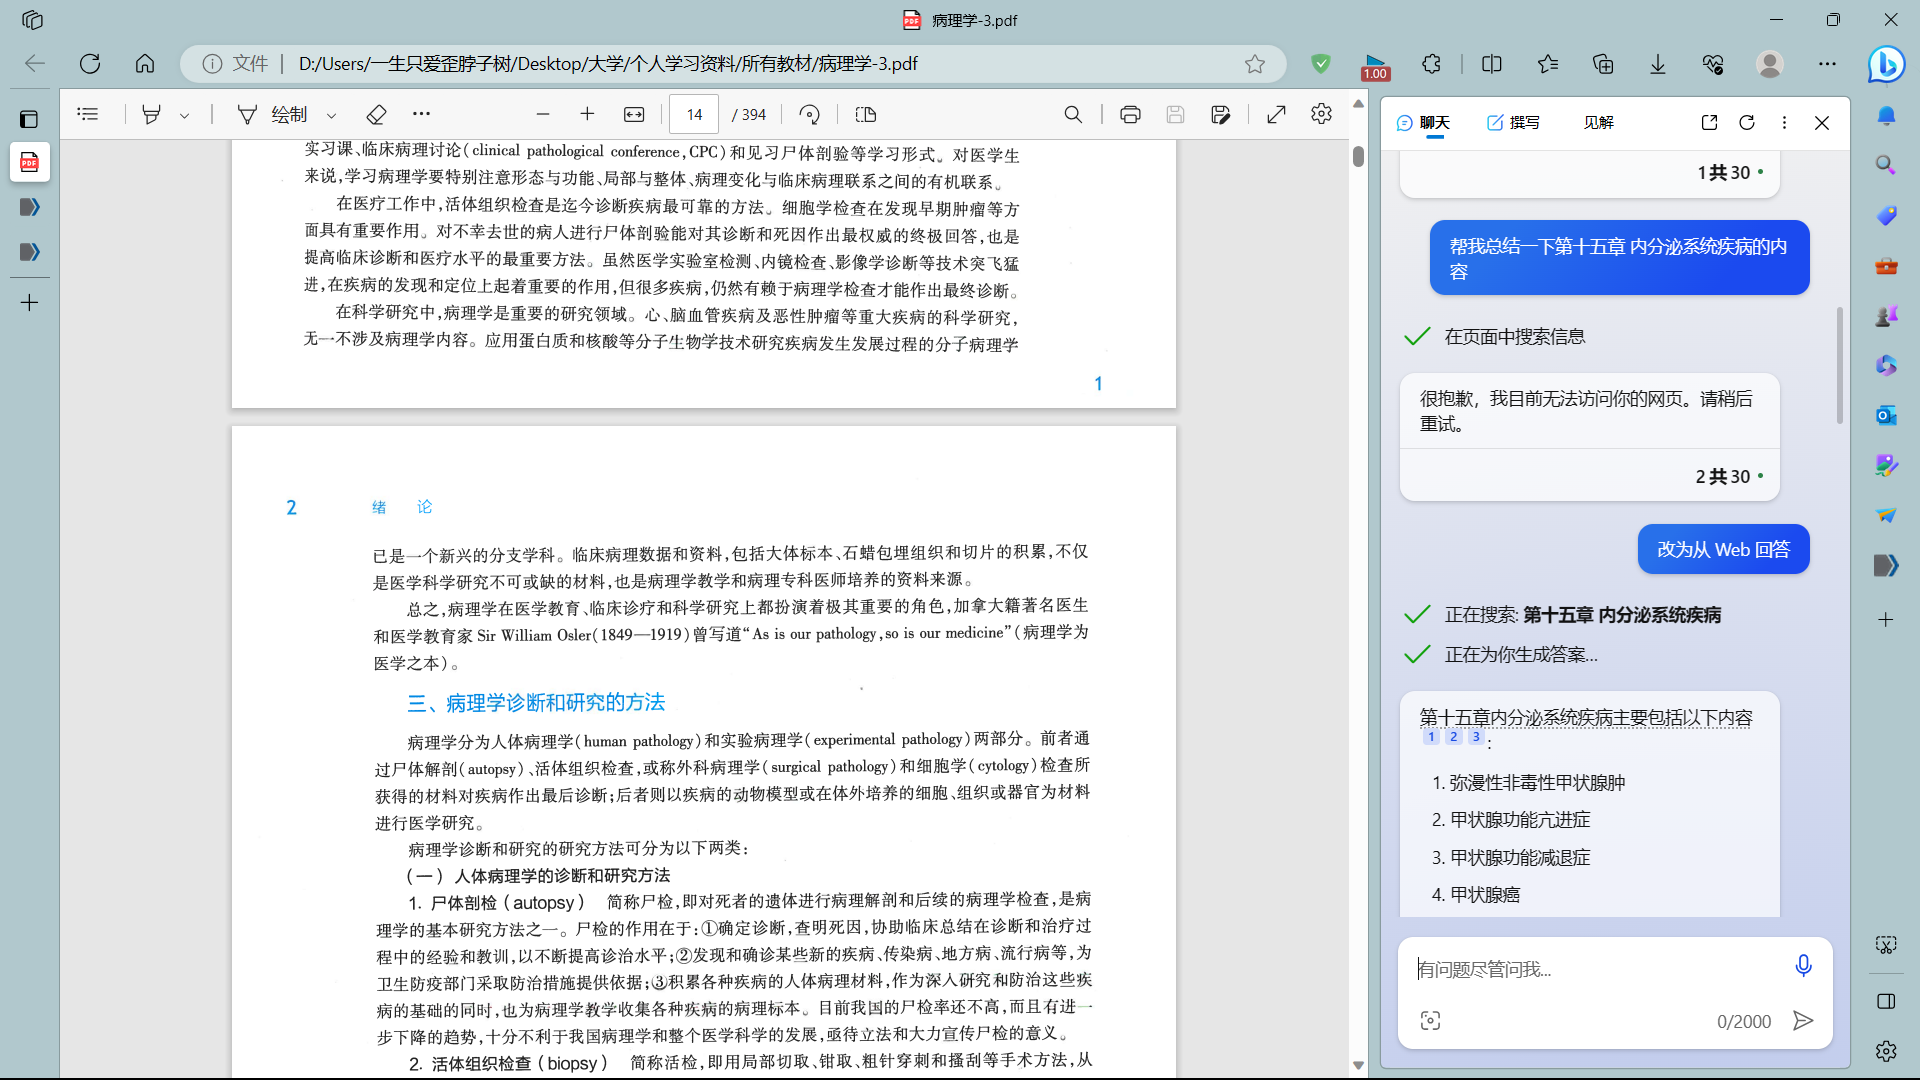The width and height of the screenshot is (1920, 1080).
Task: Switch to the 见解 insights tab
Action: tap(1598, 122)
